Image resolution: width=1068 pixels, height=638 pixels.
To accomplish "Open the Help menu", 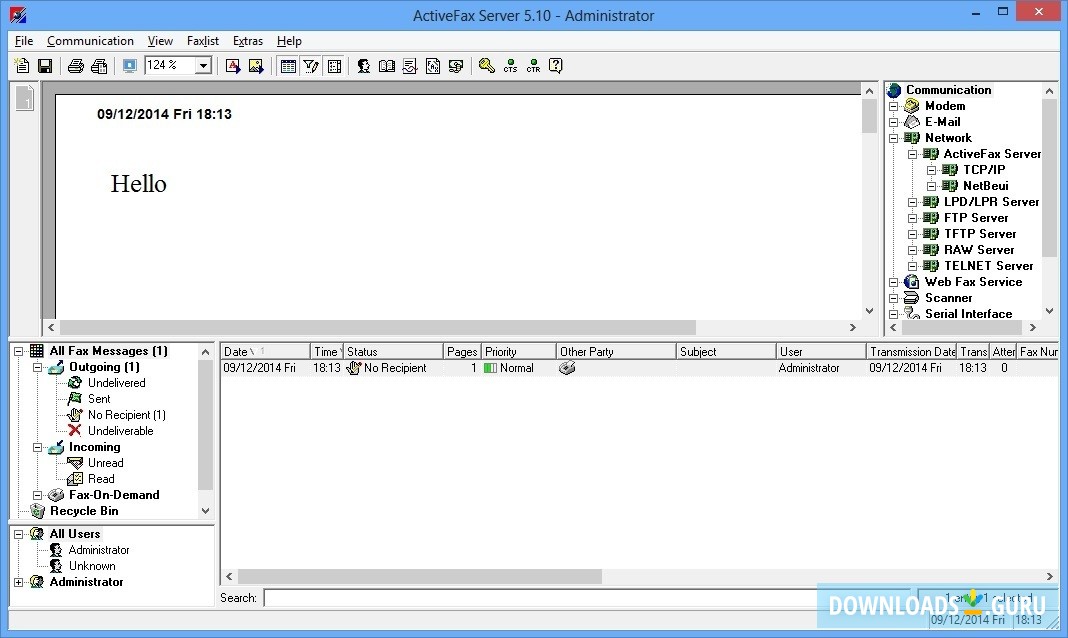I will coord(289,41).
